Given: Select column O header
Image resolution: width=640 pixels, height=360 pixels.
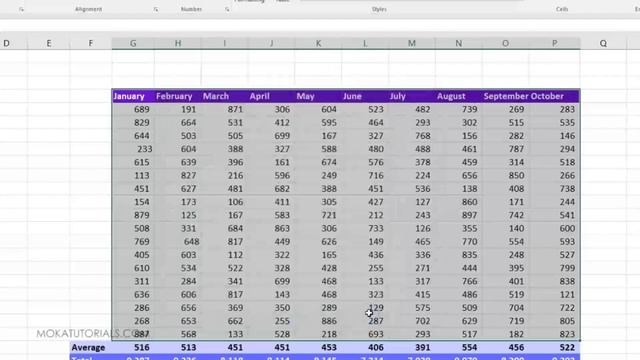Looking at the screenshot, I should pyautogui.click(x=505, y=43).
